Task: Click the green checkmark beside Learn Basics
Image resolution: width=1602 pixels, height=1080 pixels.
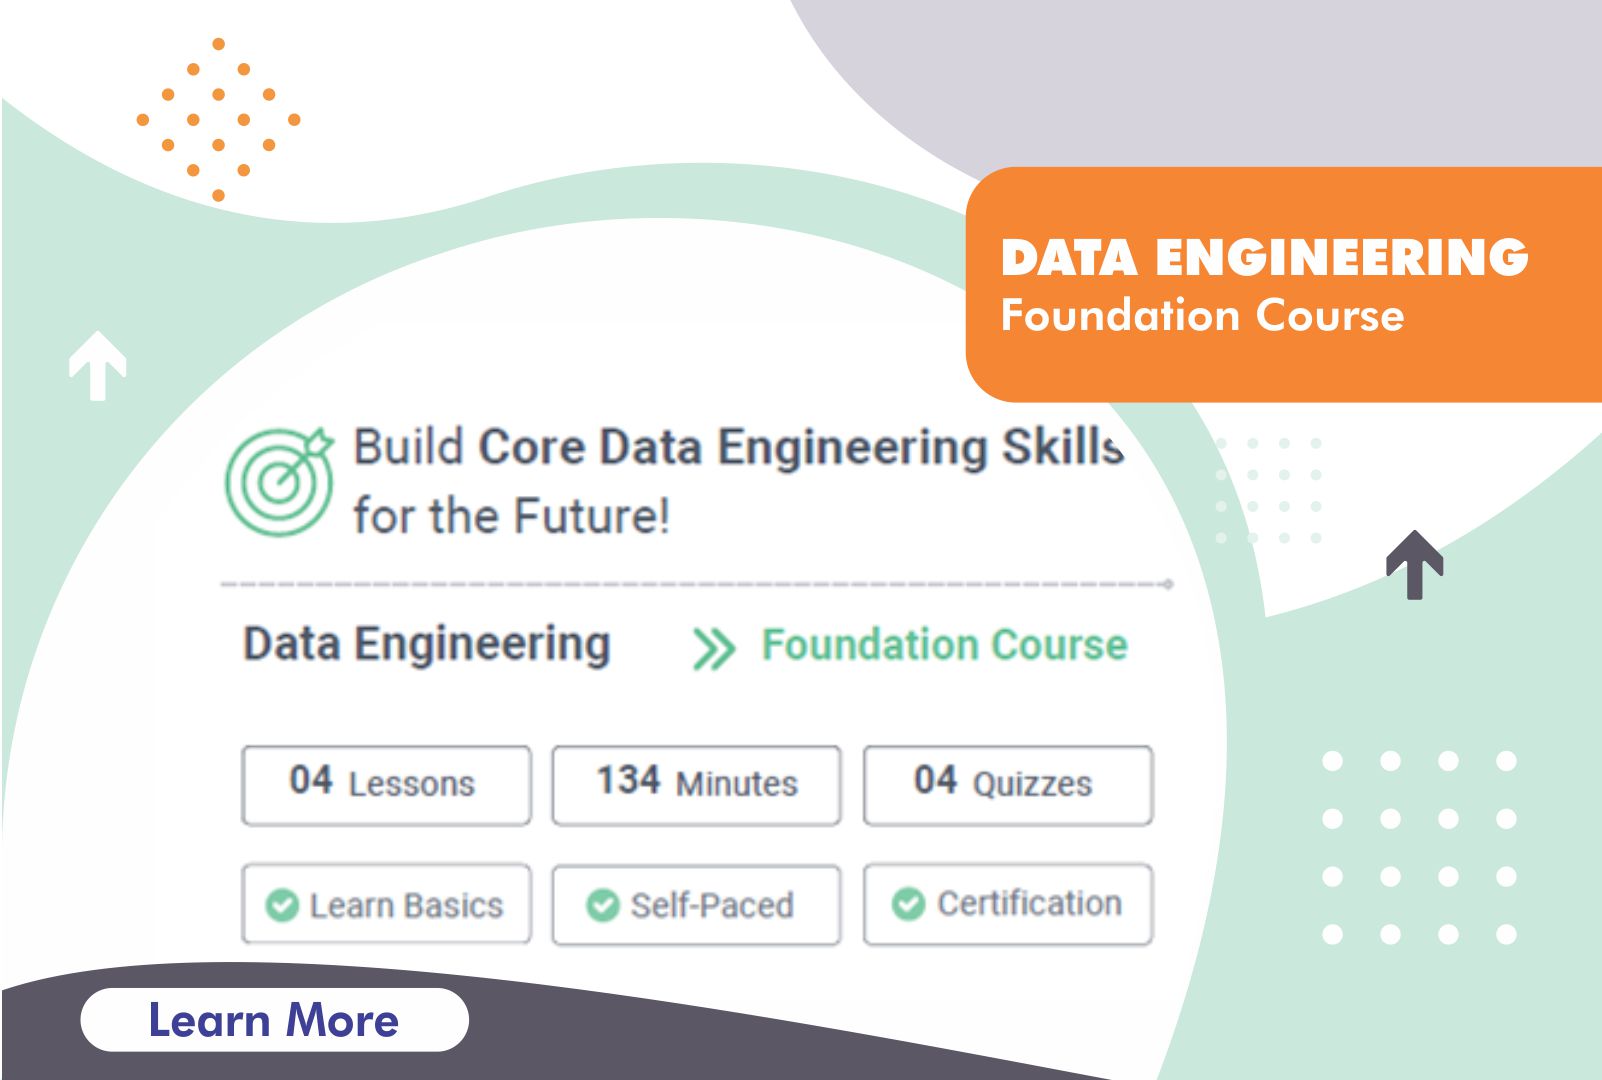Action: pos(282,905)
